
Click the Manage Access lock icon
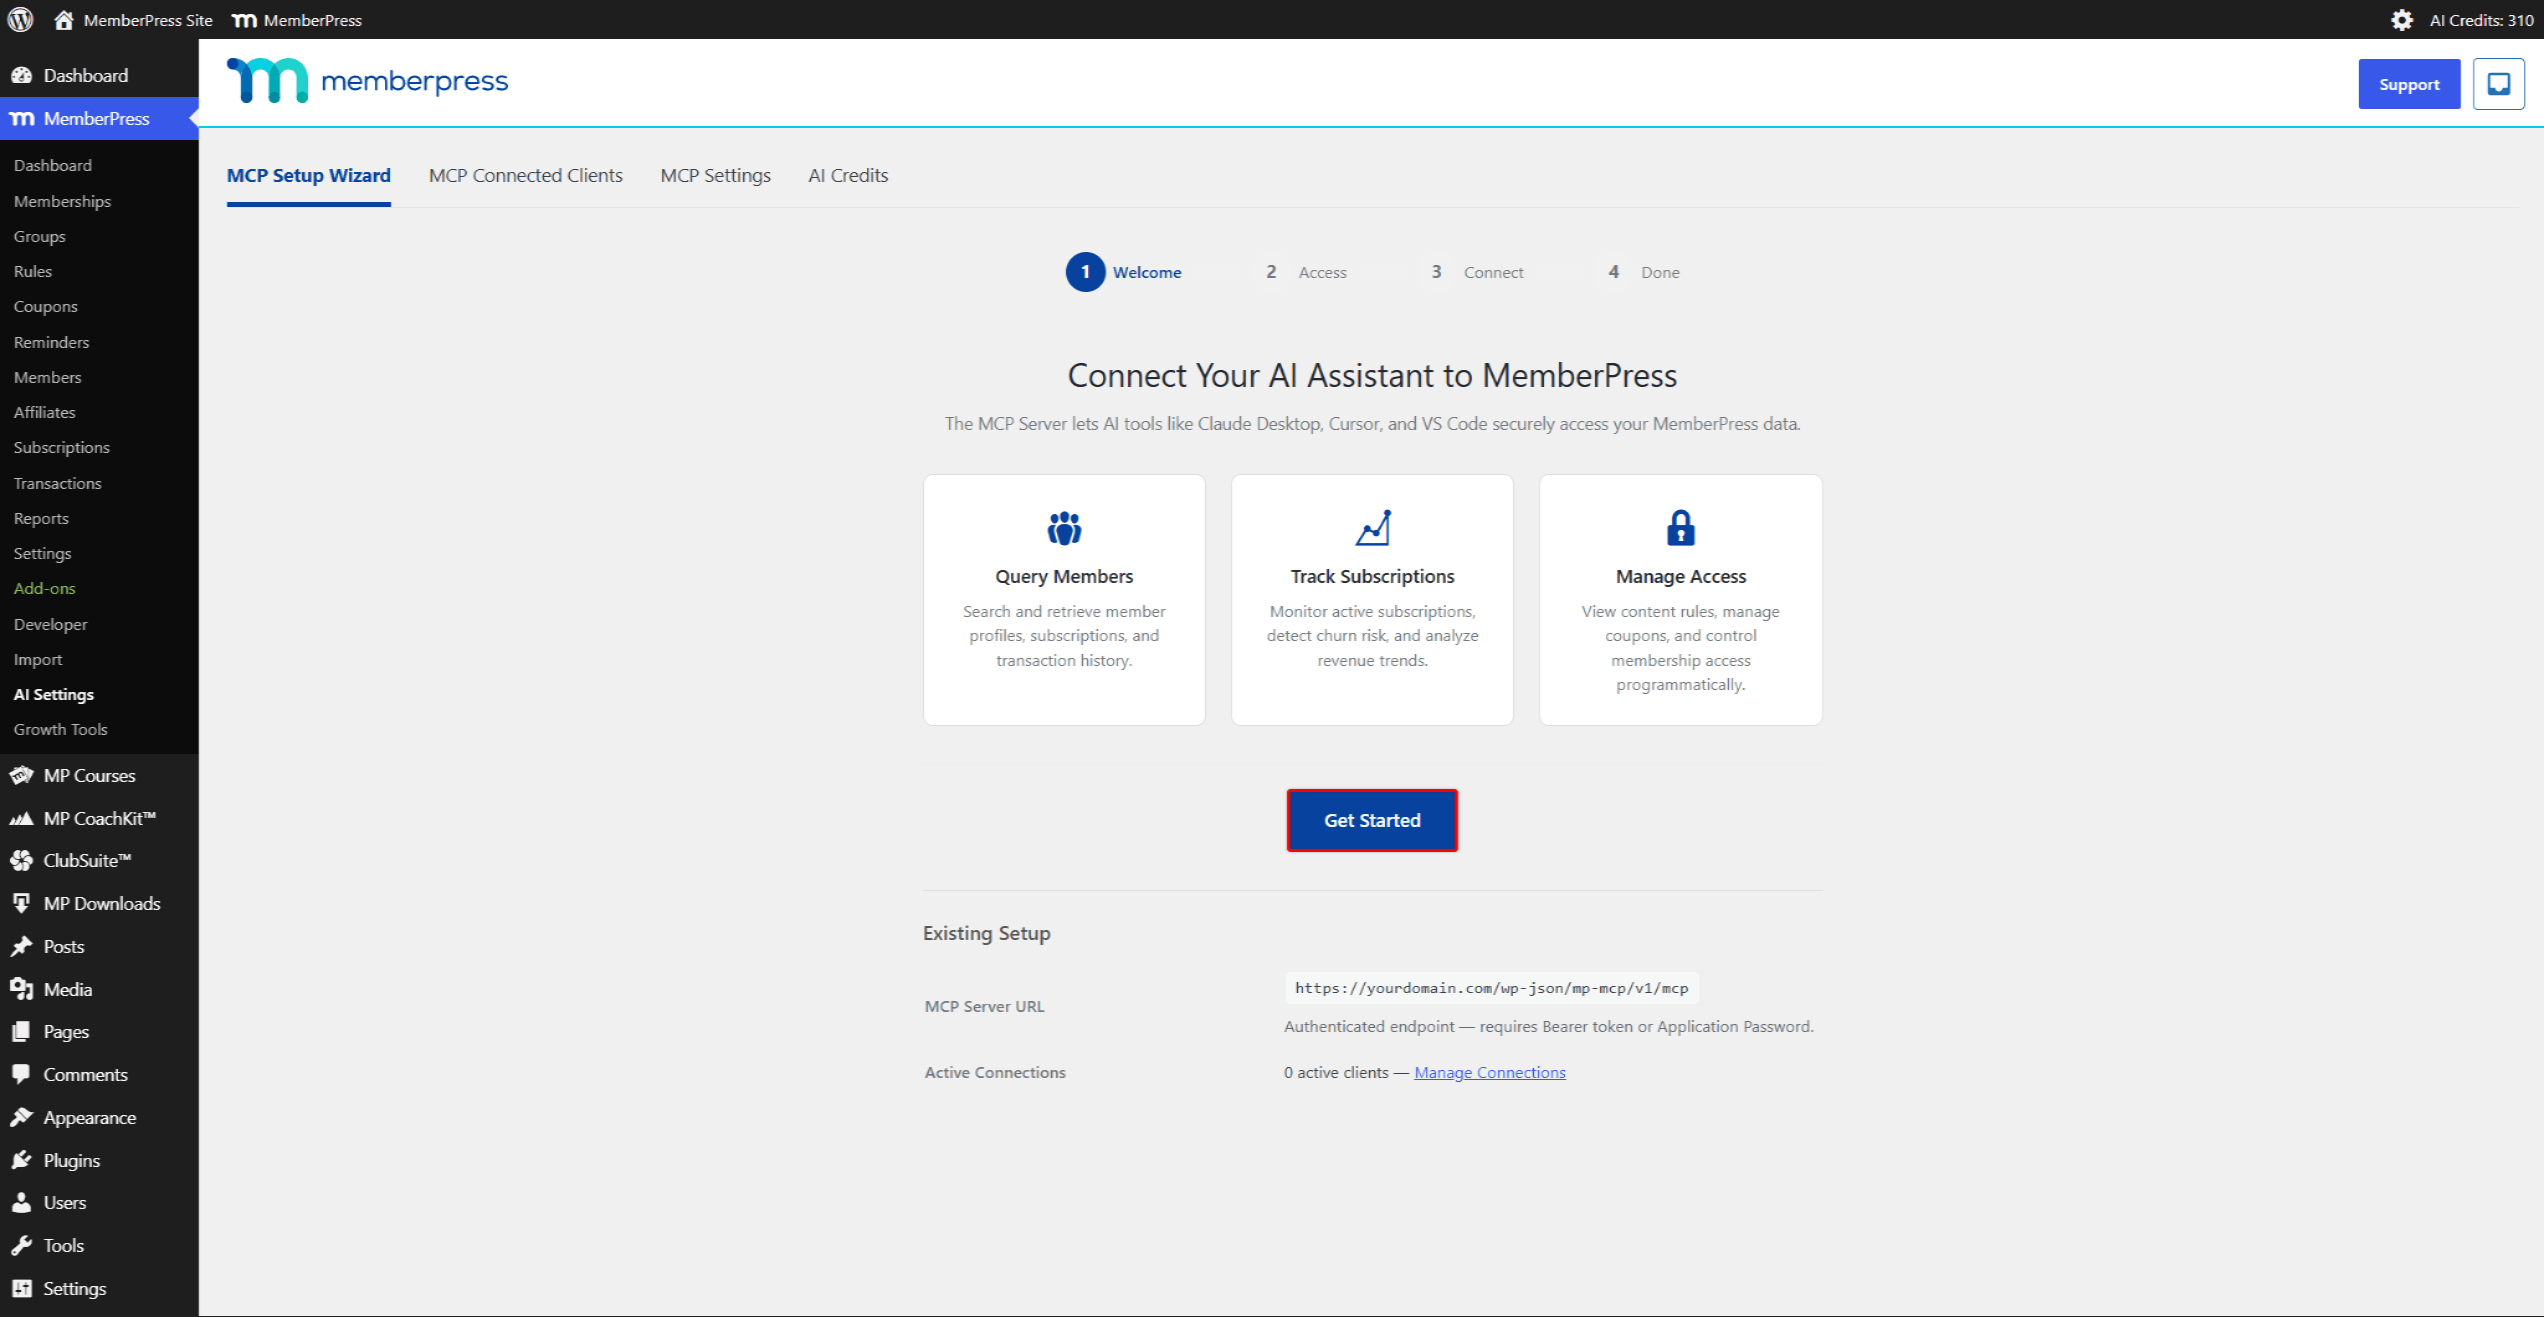[1680, 527]
